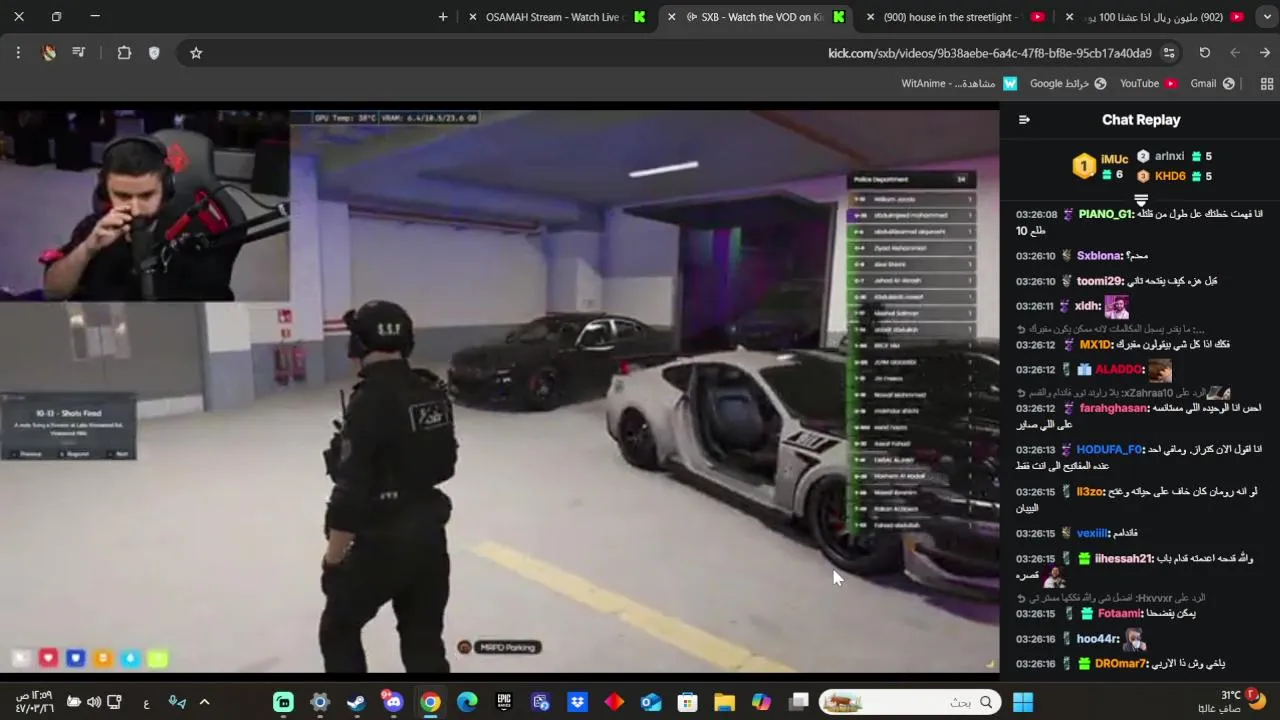Select vexiiil username in chat
Screen dimensions: 1280x720
(1093, 534)
